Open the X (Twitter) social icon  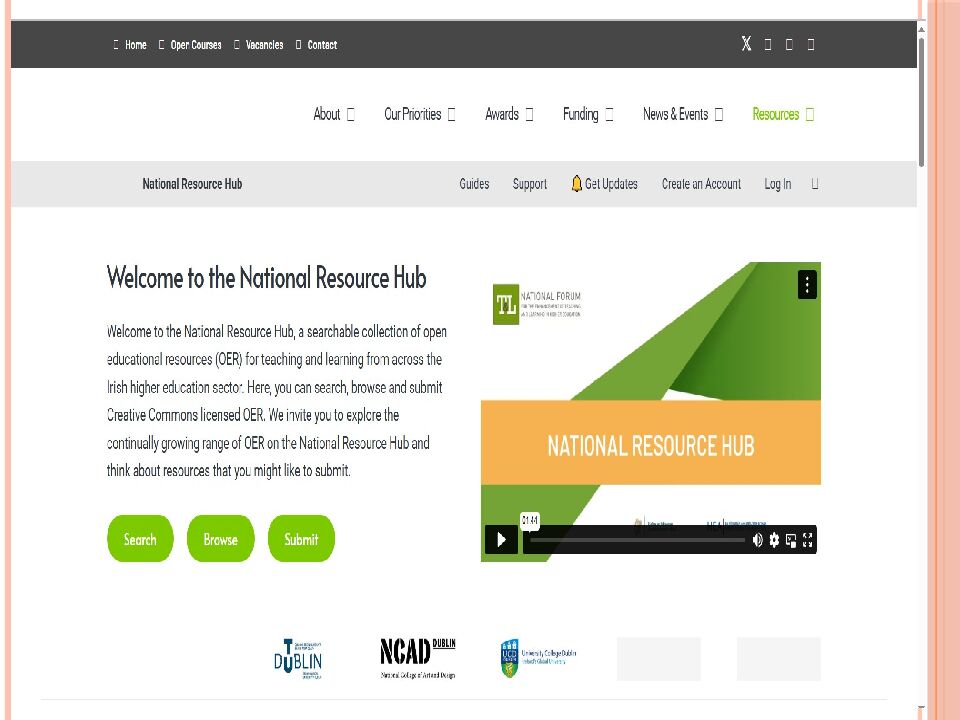tap(746, 44)
